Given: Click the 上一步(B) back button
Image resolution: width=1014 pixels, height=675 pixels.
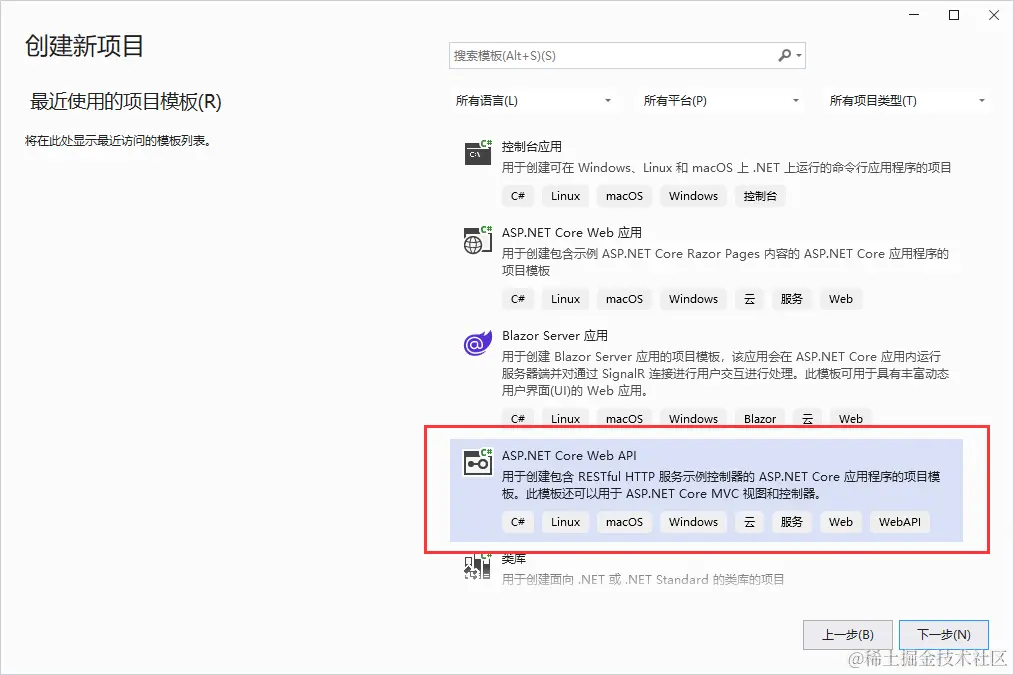Looking at the screenshot, I should (x=848, y=635).
